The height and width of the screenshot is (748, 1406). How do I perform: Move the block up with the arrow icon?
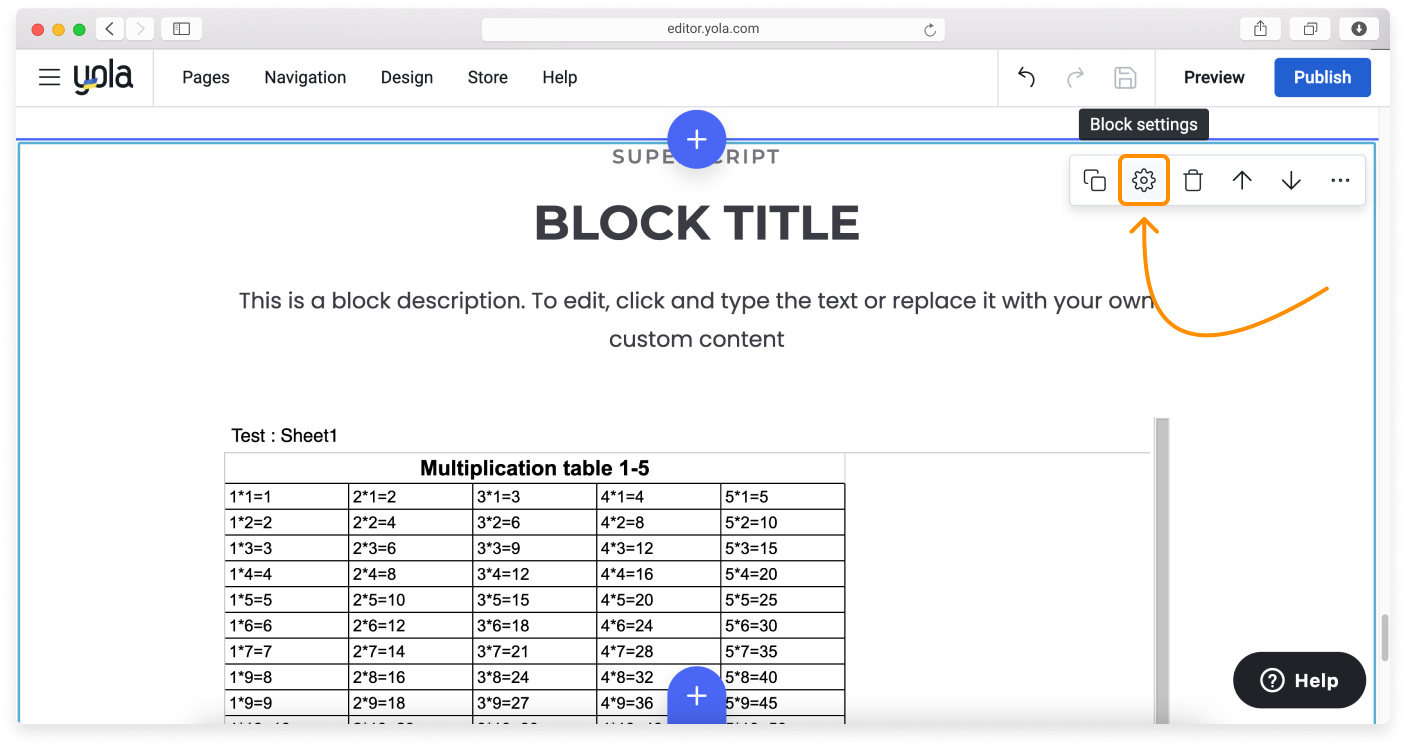1241,180
